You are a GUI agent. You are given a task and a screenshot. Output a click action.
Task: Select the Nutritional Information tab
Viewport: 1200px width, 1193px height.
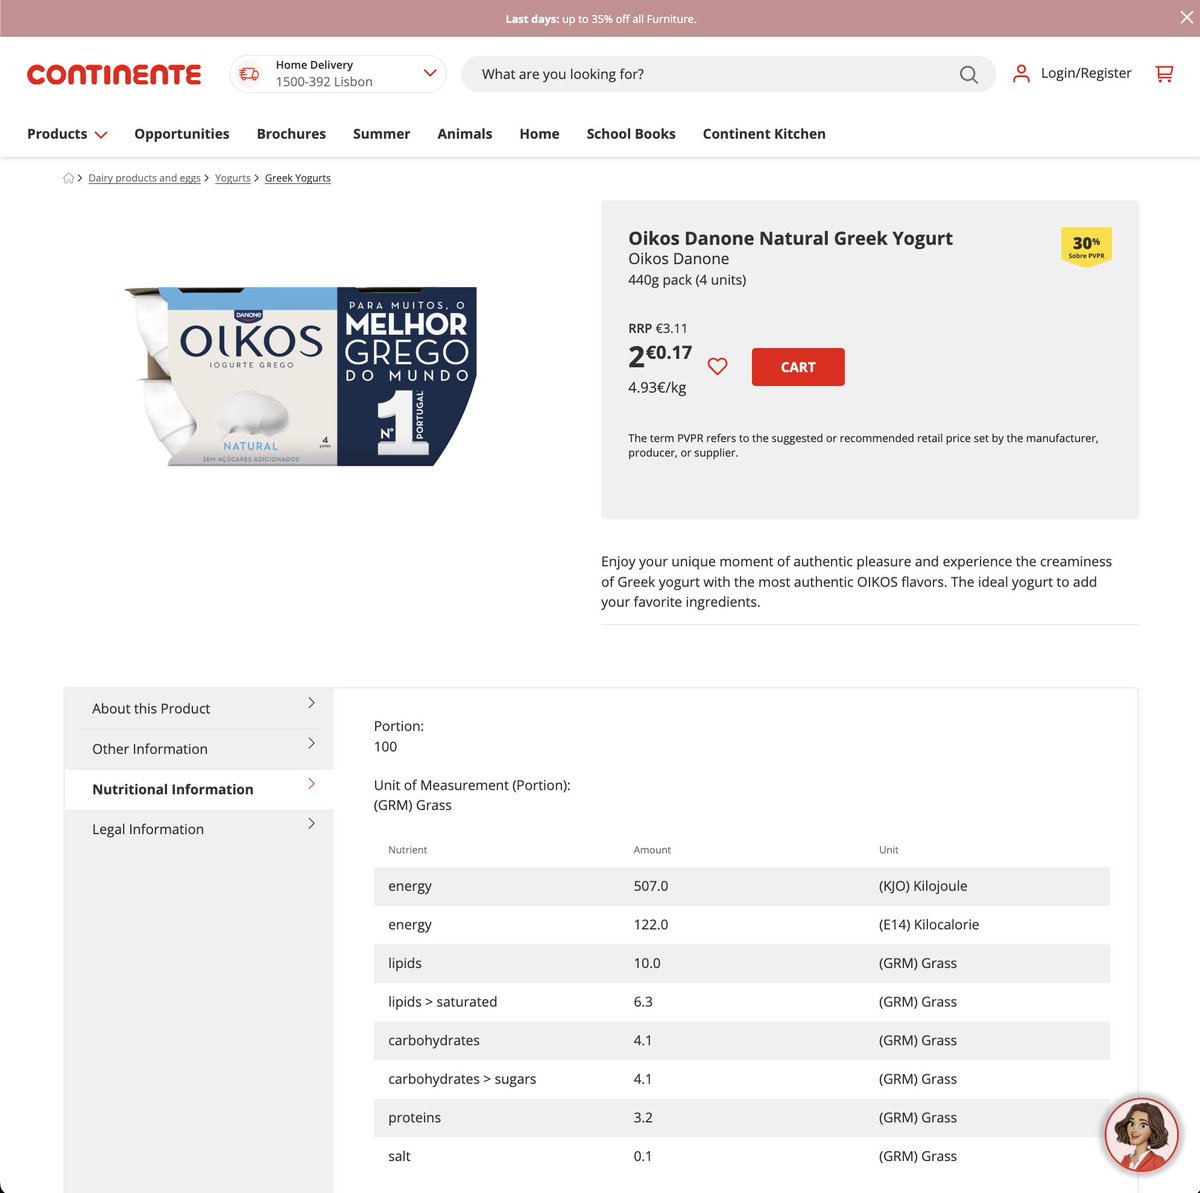pyautogui.click(x=199, y=789)
